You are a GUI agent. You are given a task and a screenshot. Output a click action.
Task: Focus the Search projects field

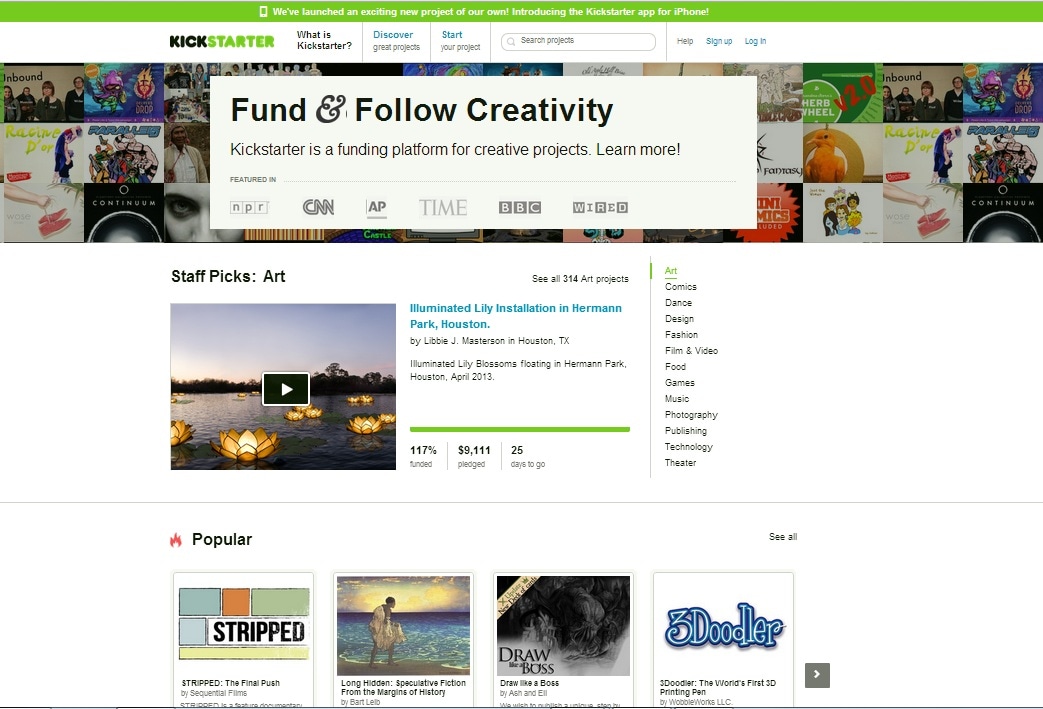pos(578,41)
